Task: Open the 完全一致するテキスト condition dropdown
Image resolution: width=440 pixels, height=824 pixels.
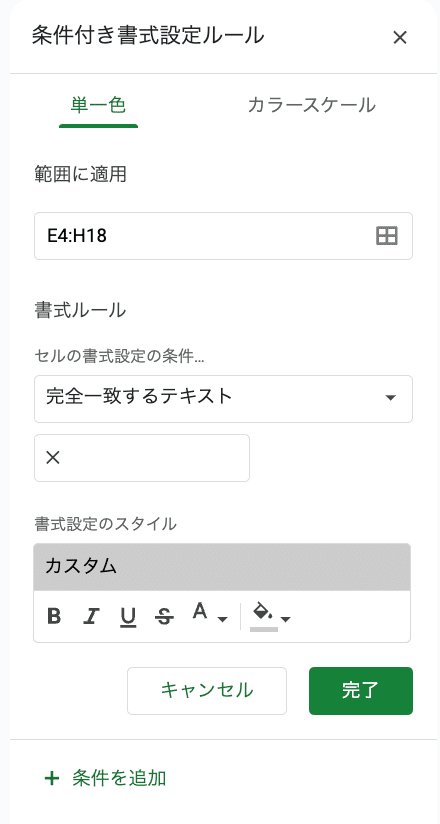Action: [x=223, y=398]
